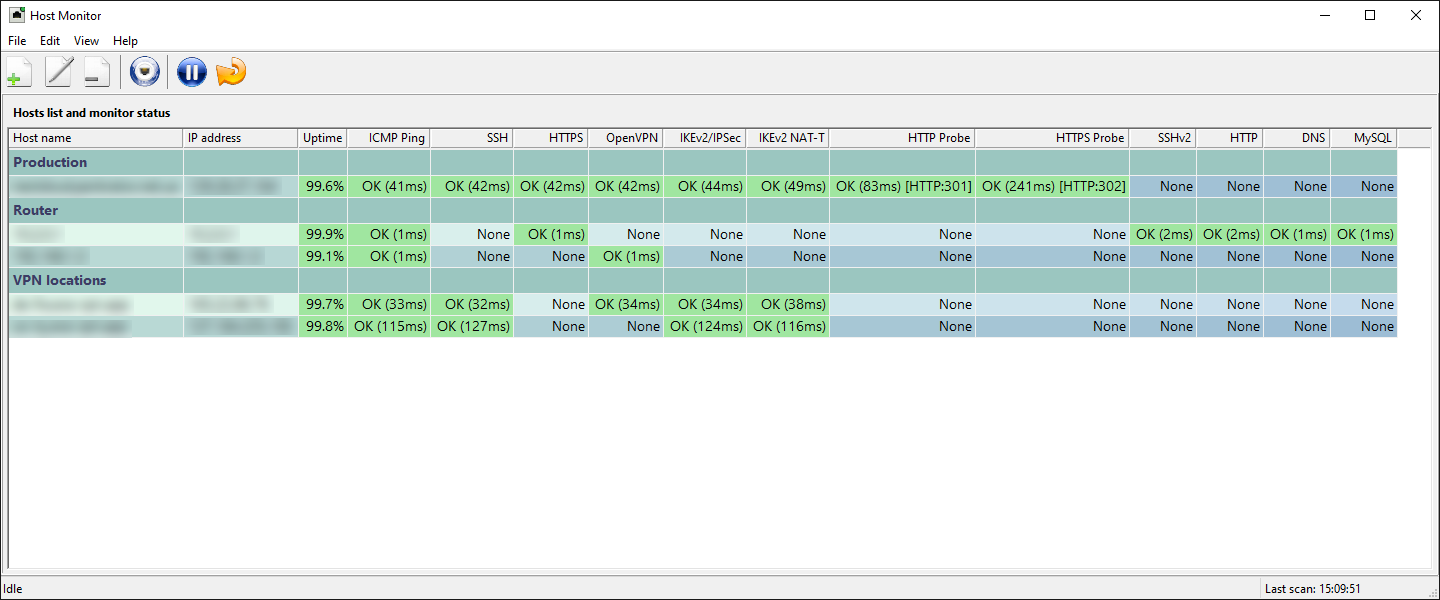The width and height of the screenshot is (1440, 600).
Task: Sort by the Host name column header
Action: pyautogui.click(x=96, y=138)
